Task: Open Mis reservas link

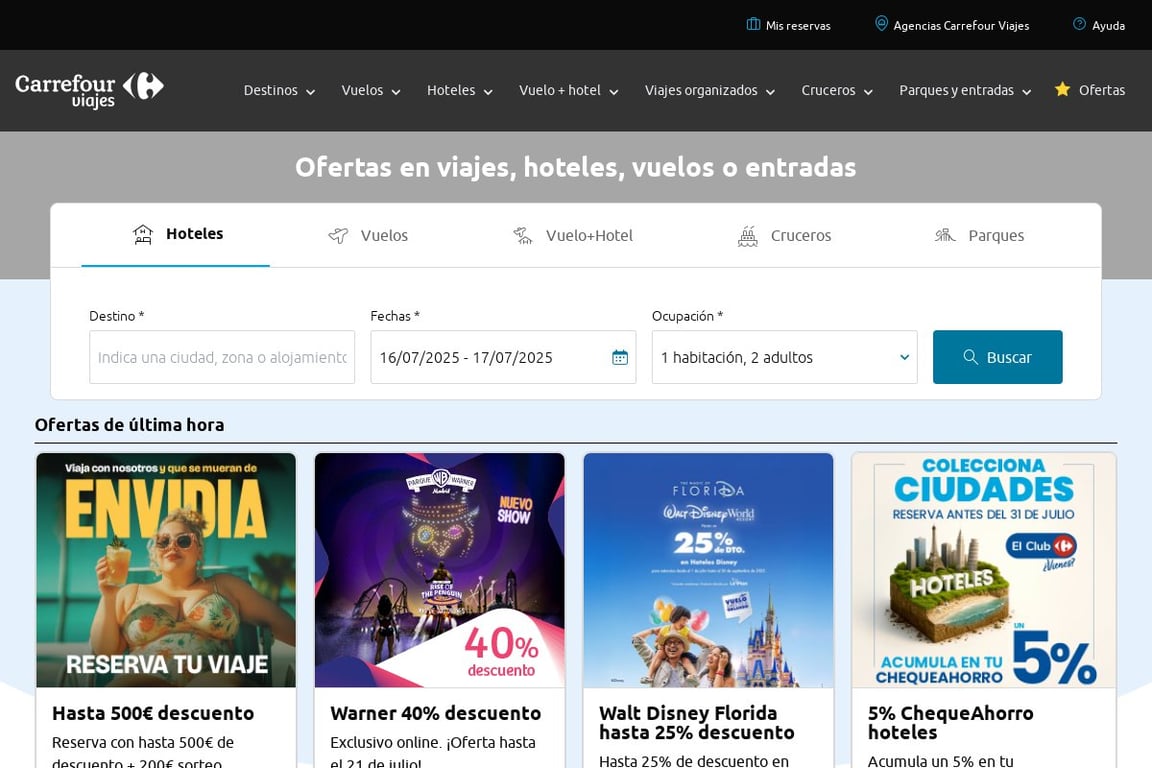Action: coord(788,25)
